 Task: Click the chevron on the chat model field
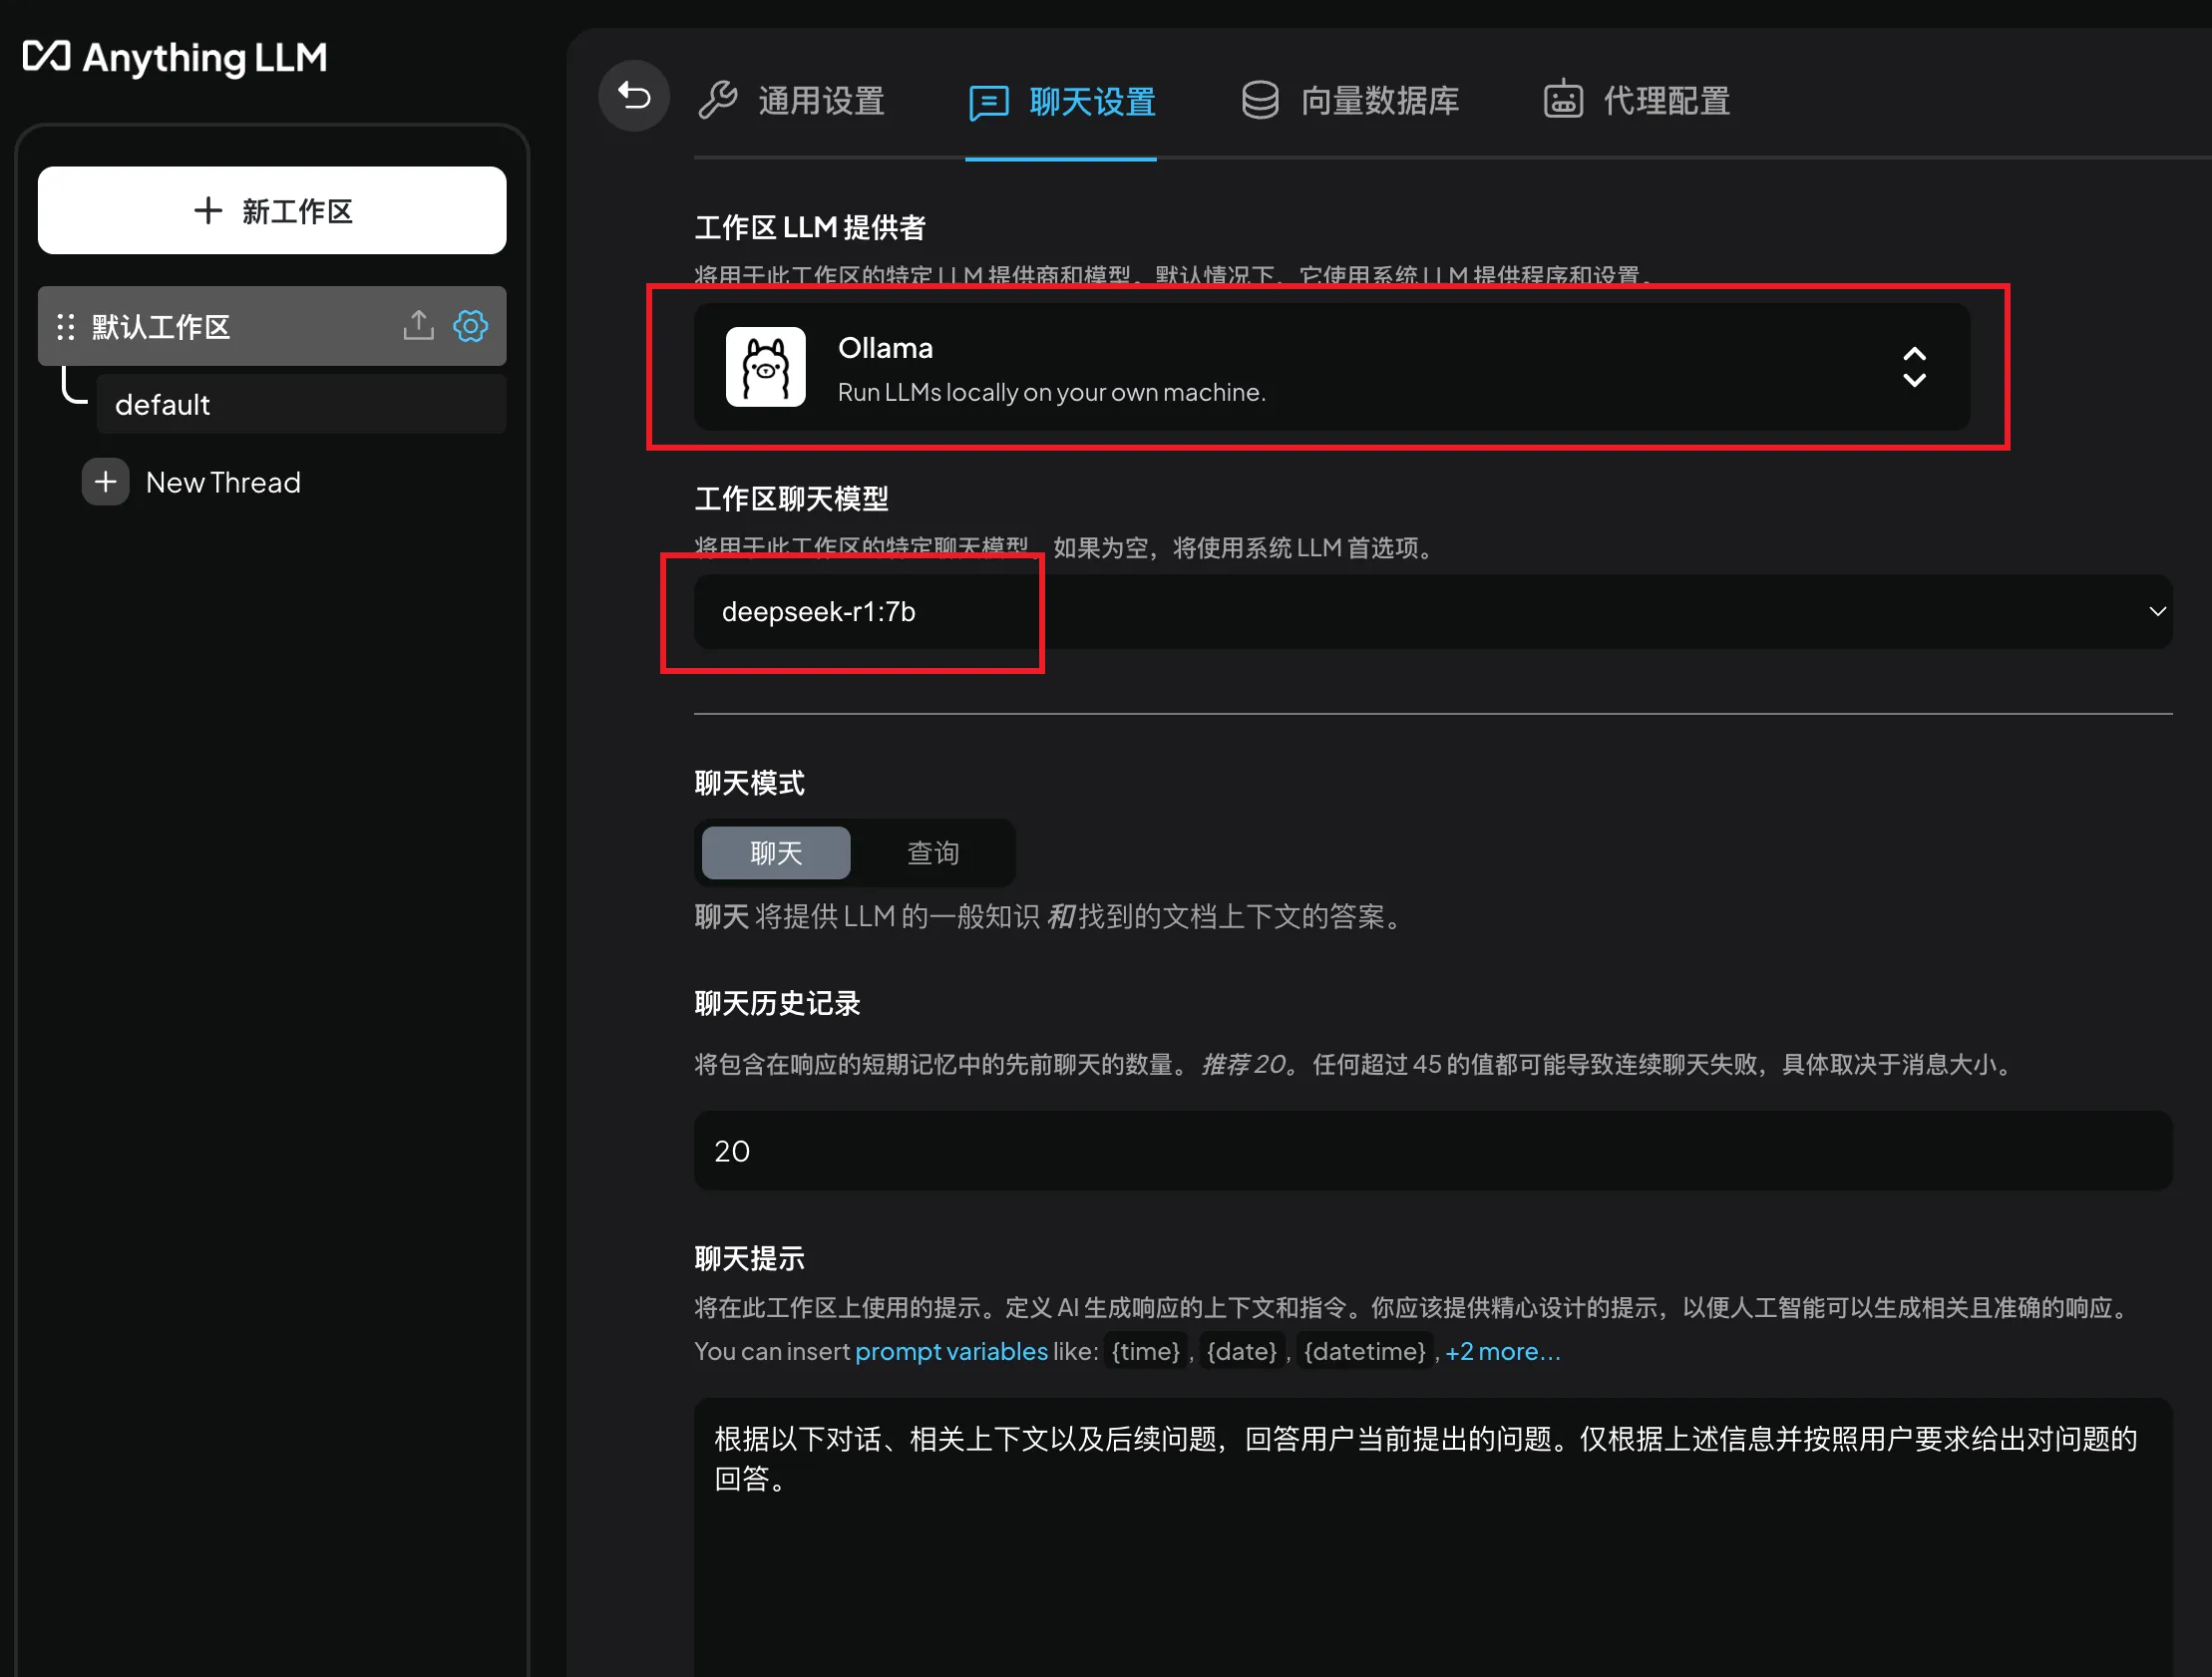point(2157,611)
